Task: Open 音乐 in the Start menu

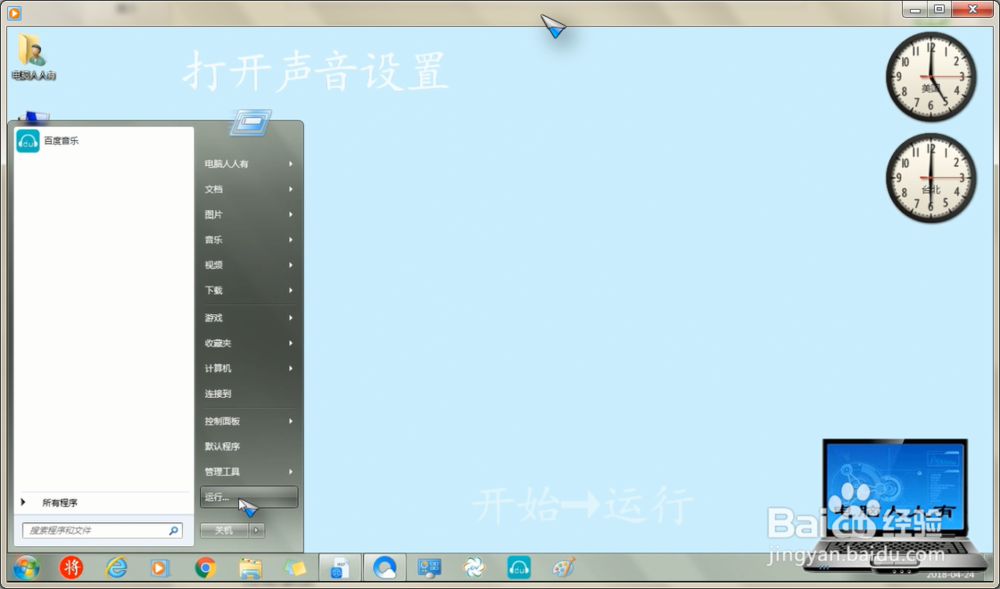Action: click(x=249, y=240)
